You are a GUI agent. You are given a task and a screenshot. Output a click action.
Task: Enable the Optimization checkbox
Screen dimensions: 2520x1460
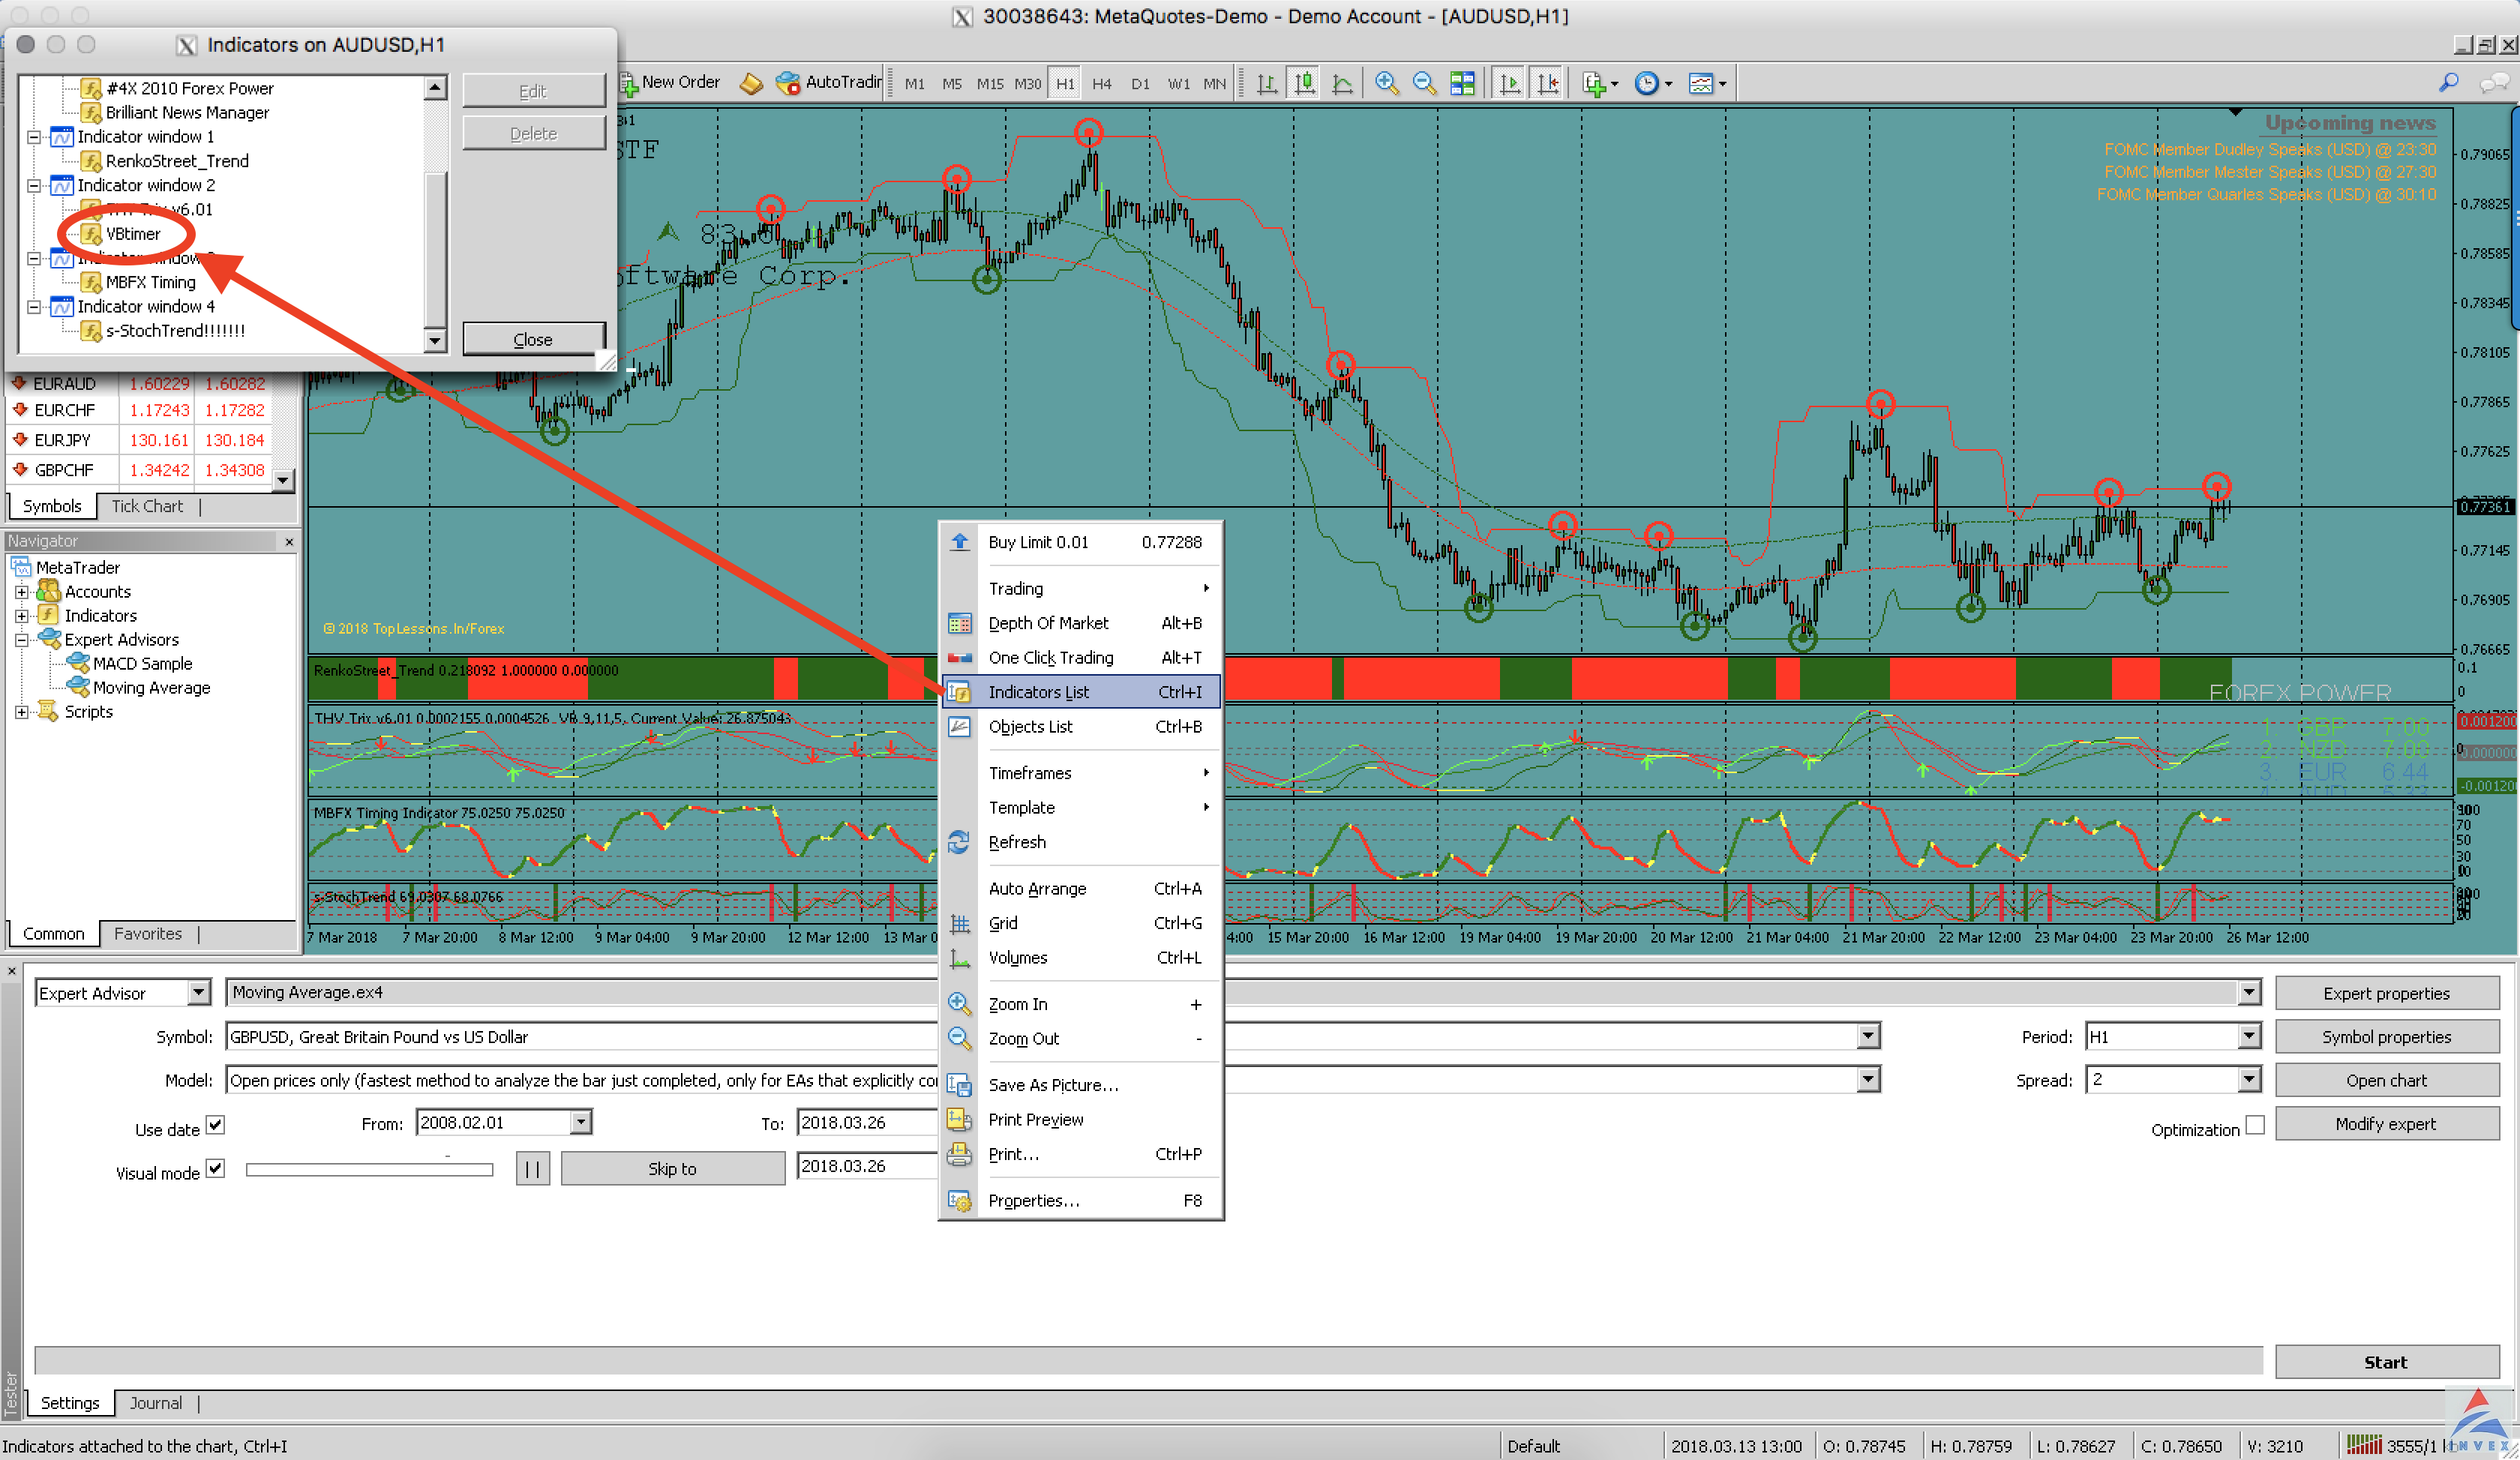coord(2255,1125)
